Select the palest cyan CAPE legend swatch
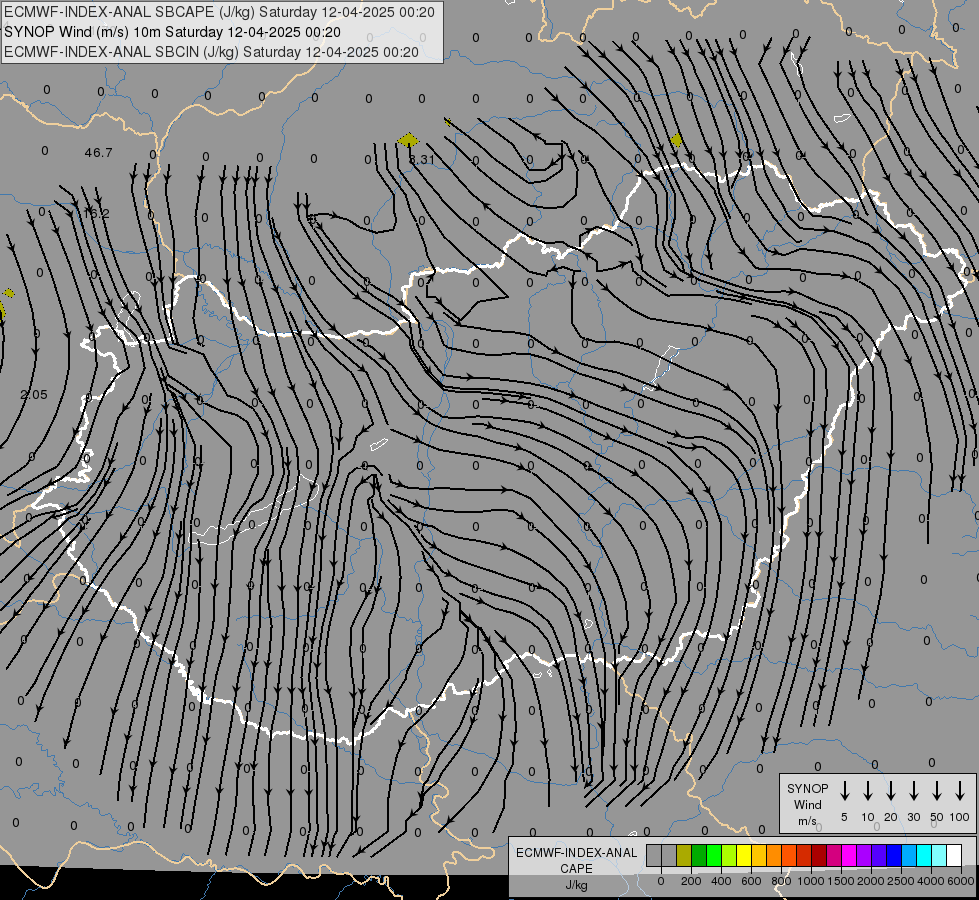This screenshot has height=900, width=979. pos(939,855)
